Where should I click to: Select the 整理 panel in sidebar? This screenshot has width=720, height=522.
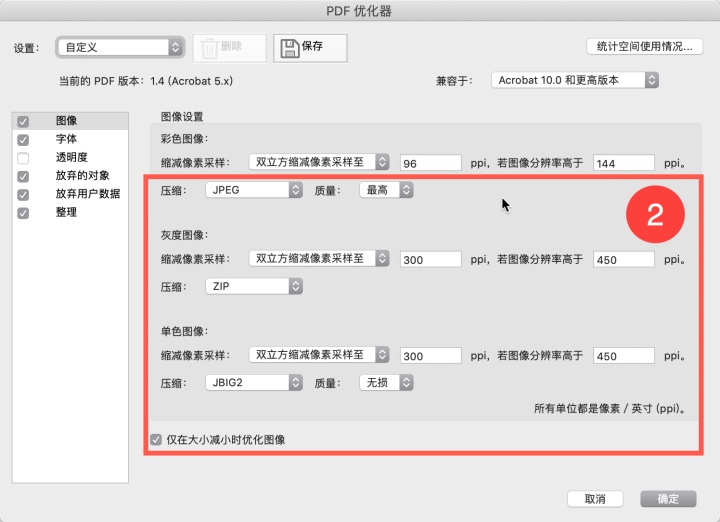[x=70, y=213]
